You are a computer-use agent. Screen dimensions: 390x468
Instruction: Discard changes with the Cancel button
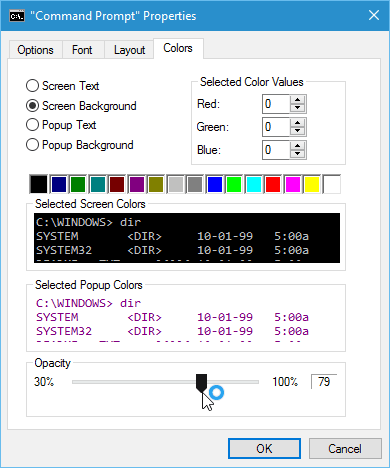click(345, 449)
